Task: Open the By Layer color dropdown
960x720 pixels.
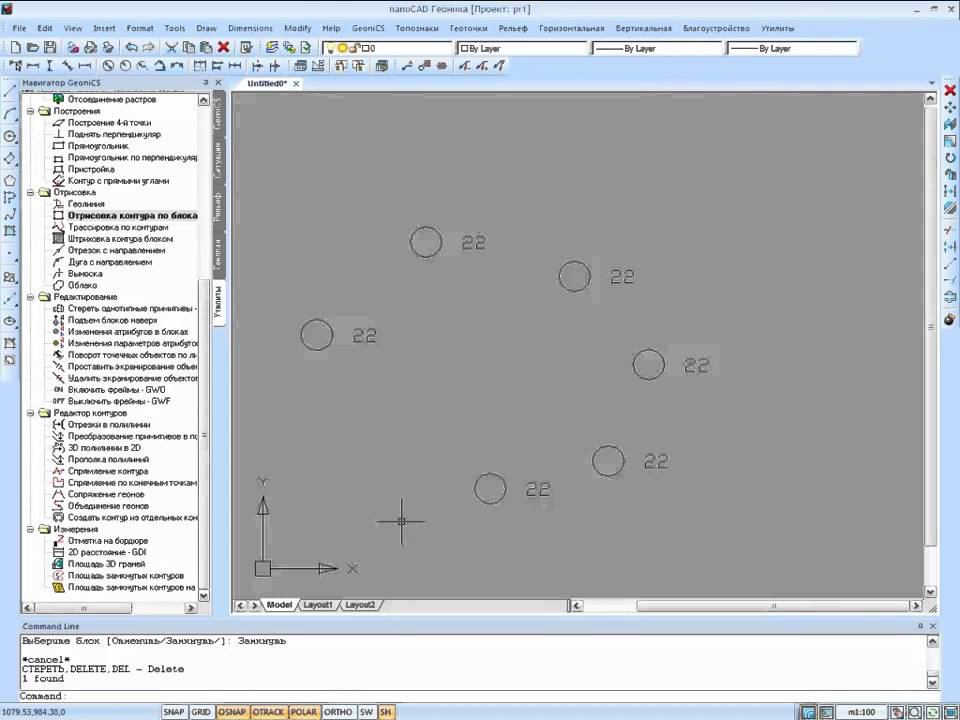Action: click(x=522, y=48)
